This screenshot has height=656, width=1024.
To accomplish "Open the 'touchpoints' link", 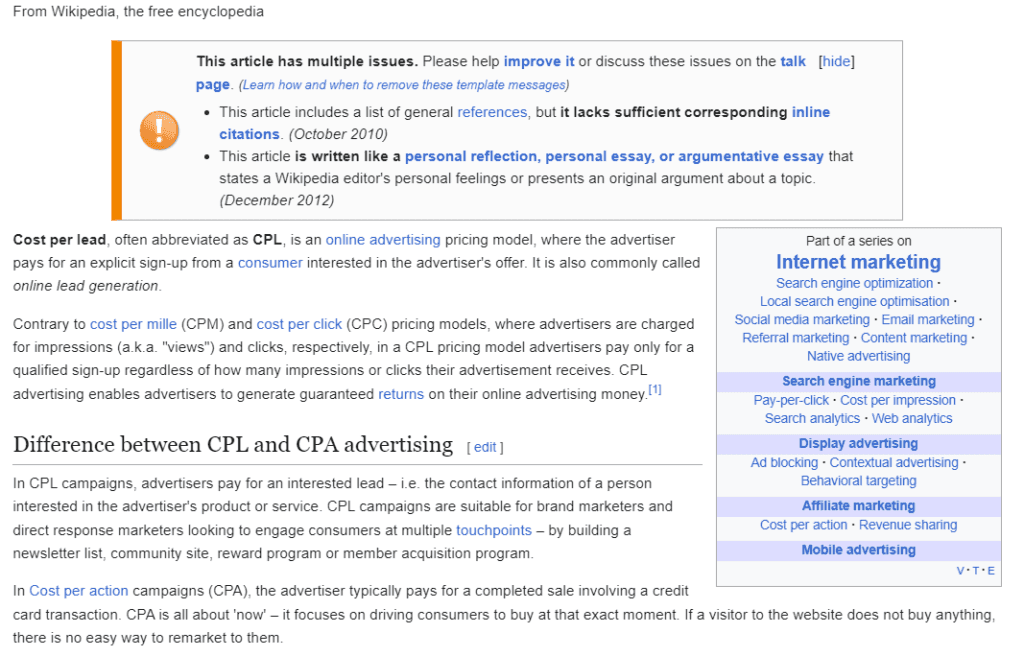I will 494,530.
